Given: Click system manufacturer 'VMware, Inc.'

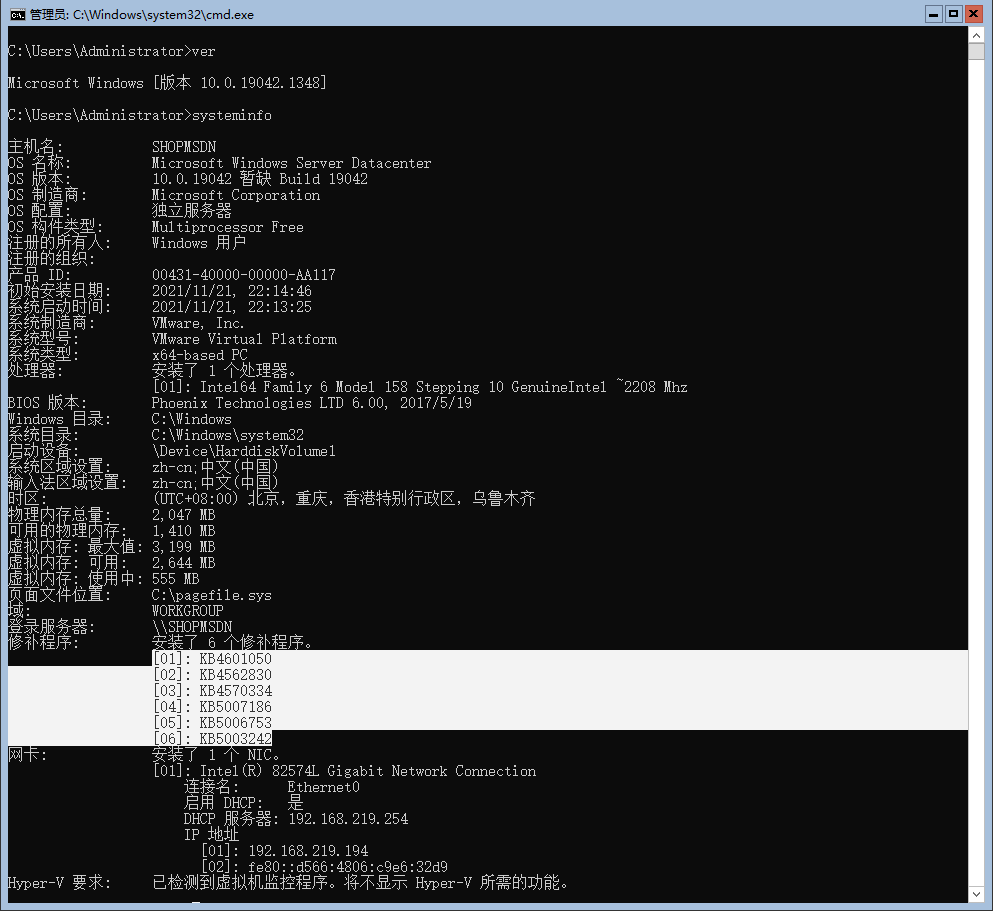Looking at the screenshot, I should [x=198, y=323].
